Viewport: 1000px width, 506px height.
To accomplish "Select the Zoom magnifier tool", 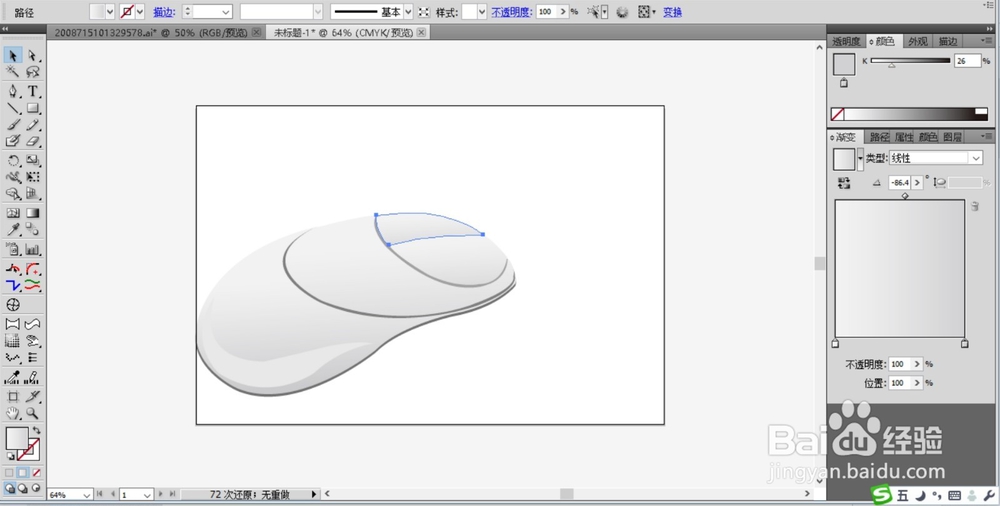I will coord(33,413).
